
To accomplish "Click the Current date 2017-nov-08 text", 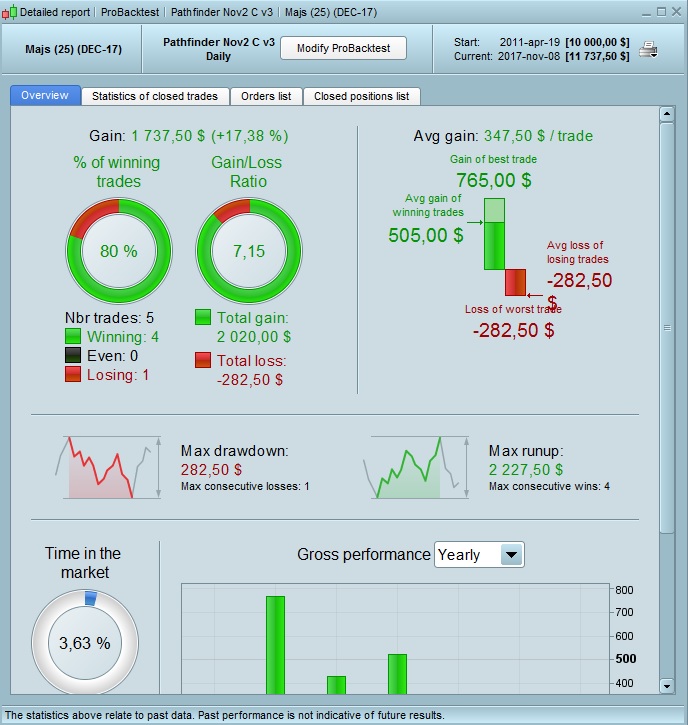I will point(529,56).
